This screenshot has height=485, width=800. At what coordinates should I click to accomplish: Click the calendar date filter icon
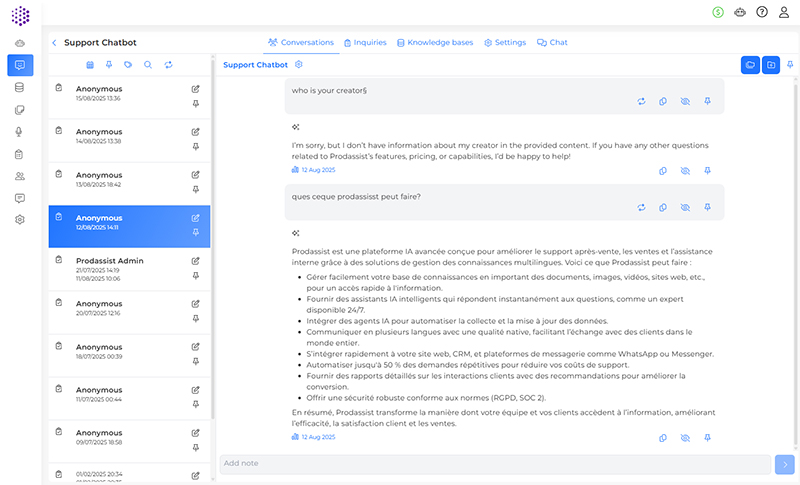(90, 65)
